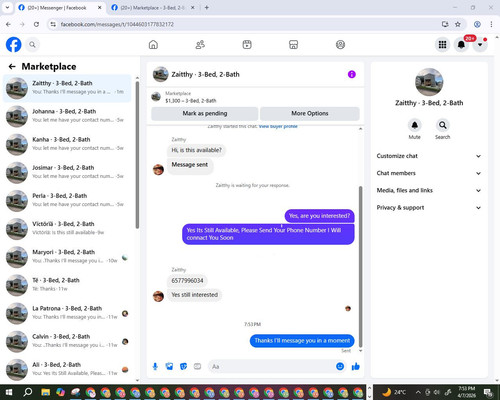Expand Privacy & support section
500x400 pixels.
pyautogui.click(x=429, y=208)
